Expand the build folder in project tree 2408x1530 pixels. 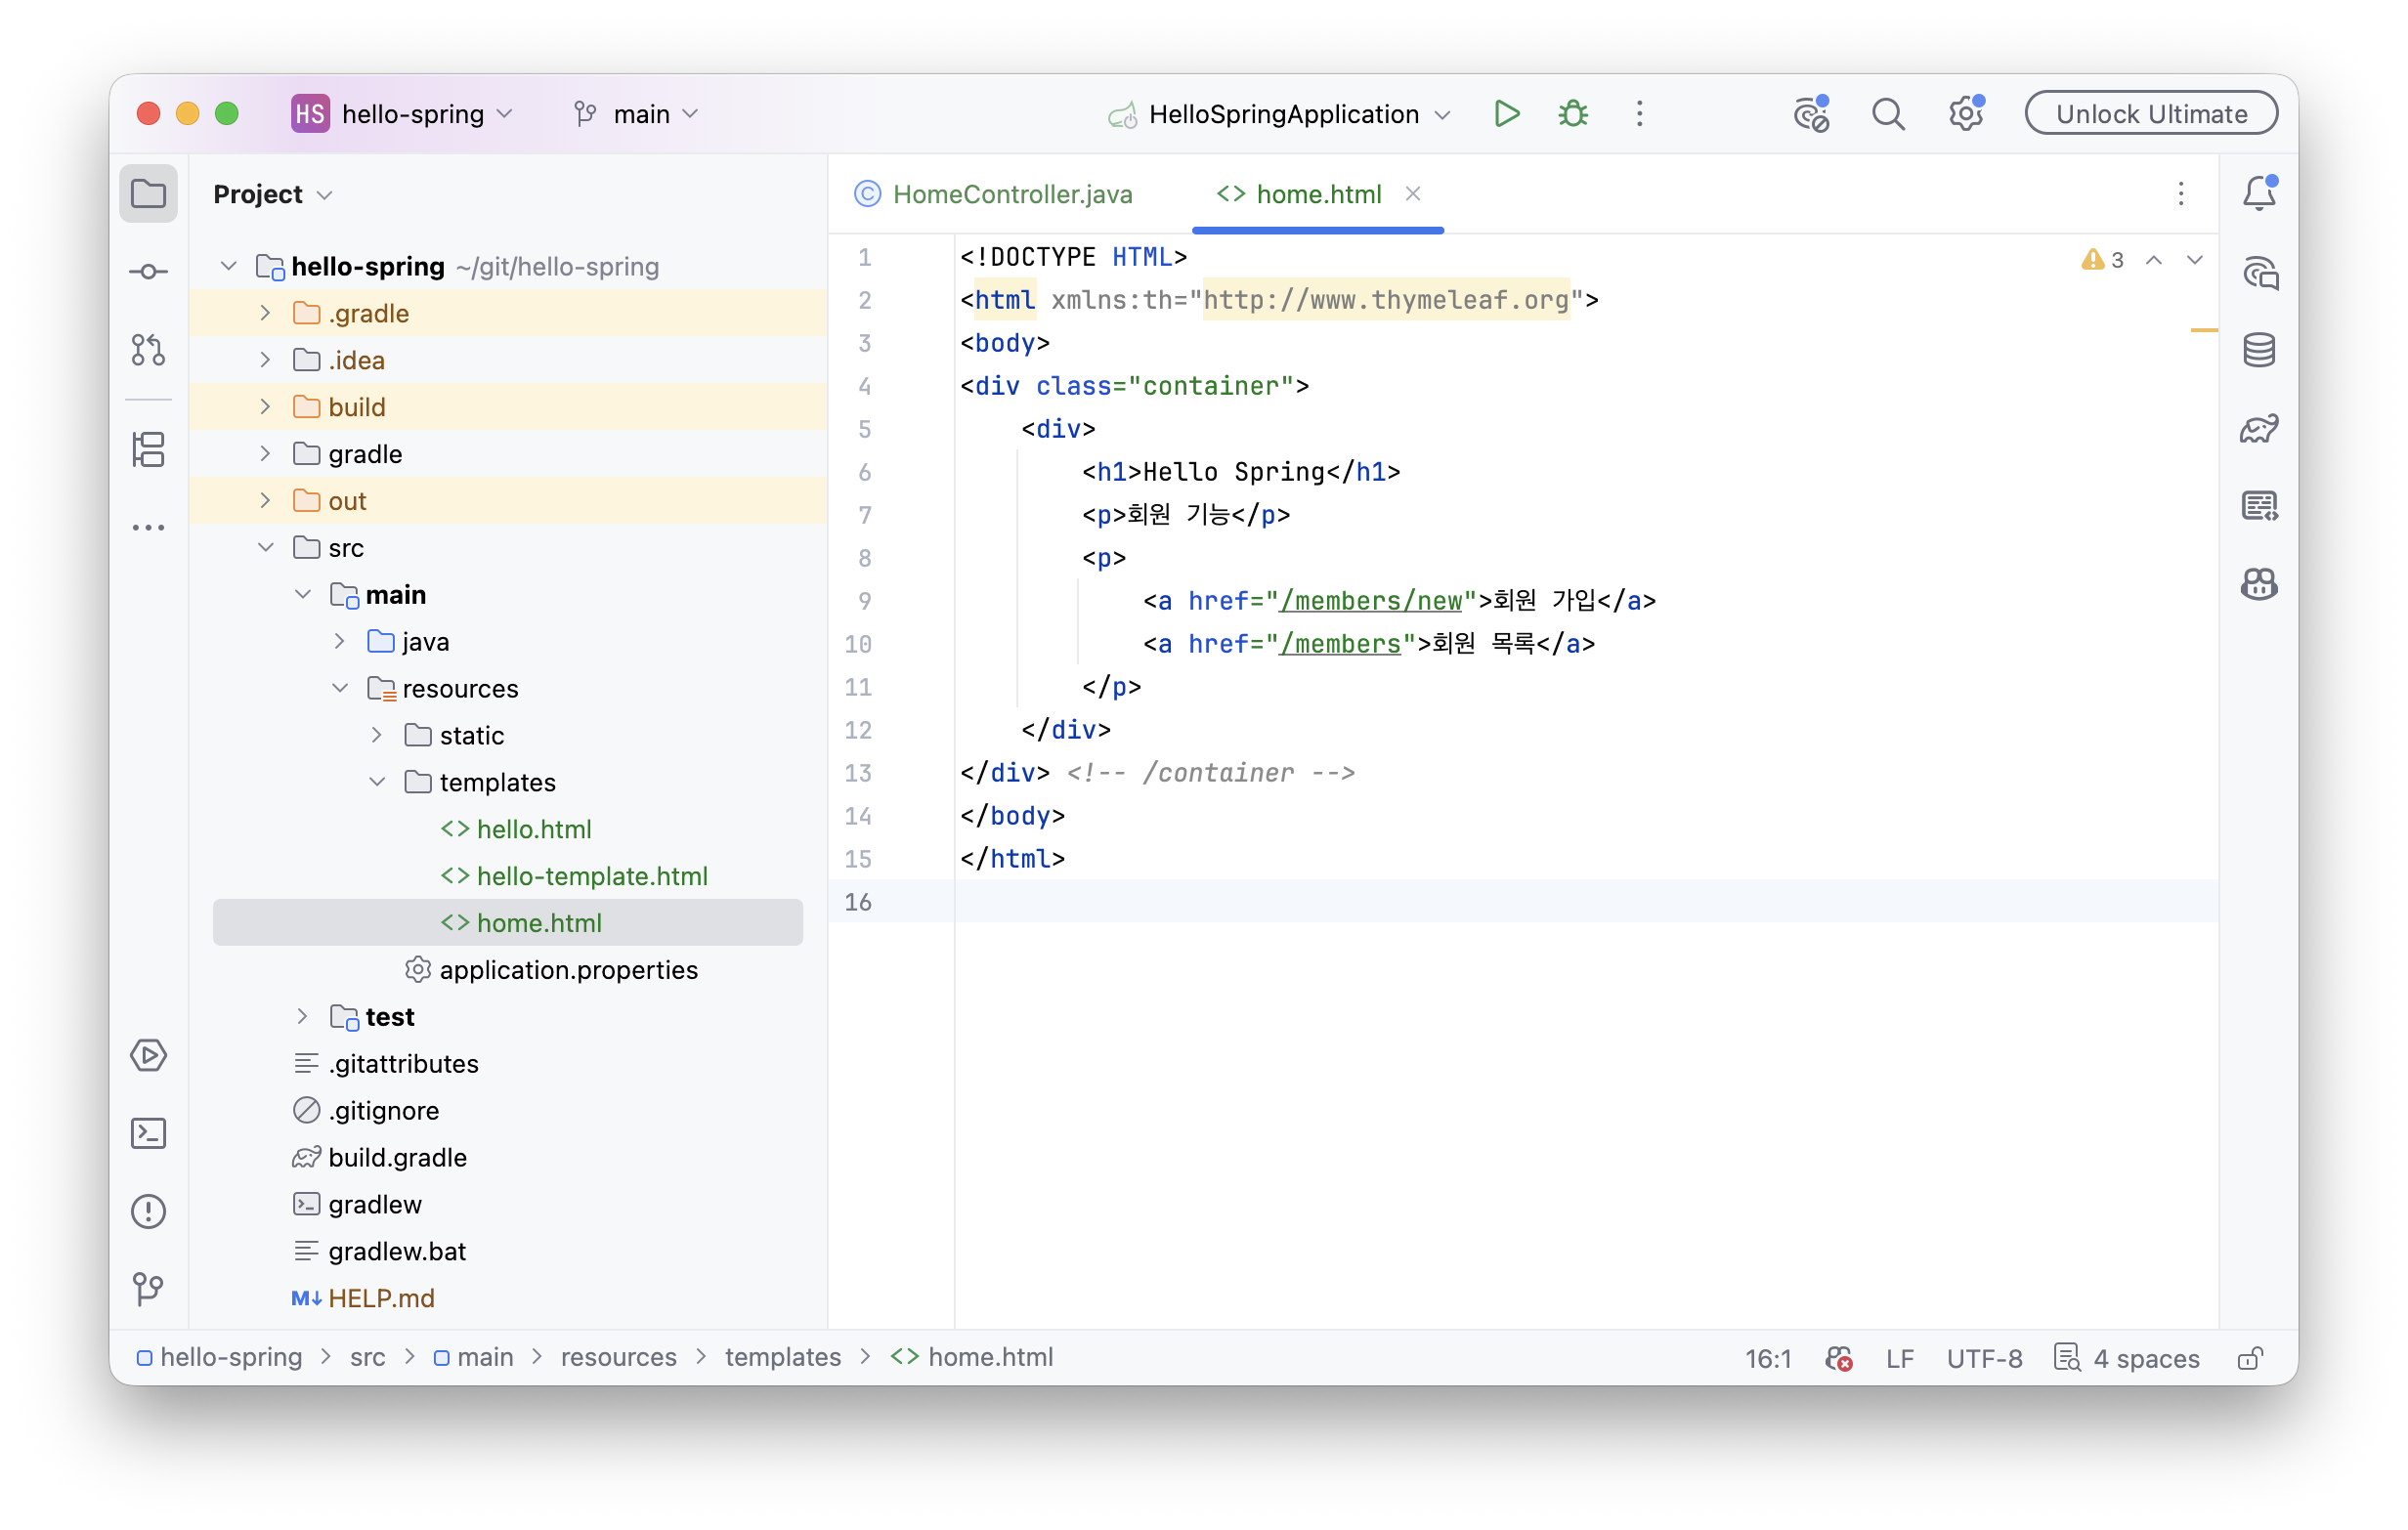pyautogui.click(x=265, y=407)
